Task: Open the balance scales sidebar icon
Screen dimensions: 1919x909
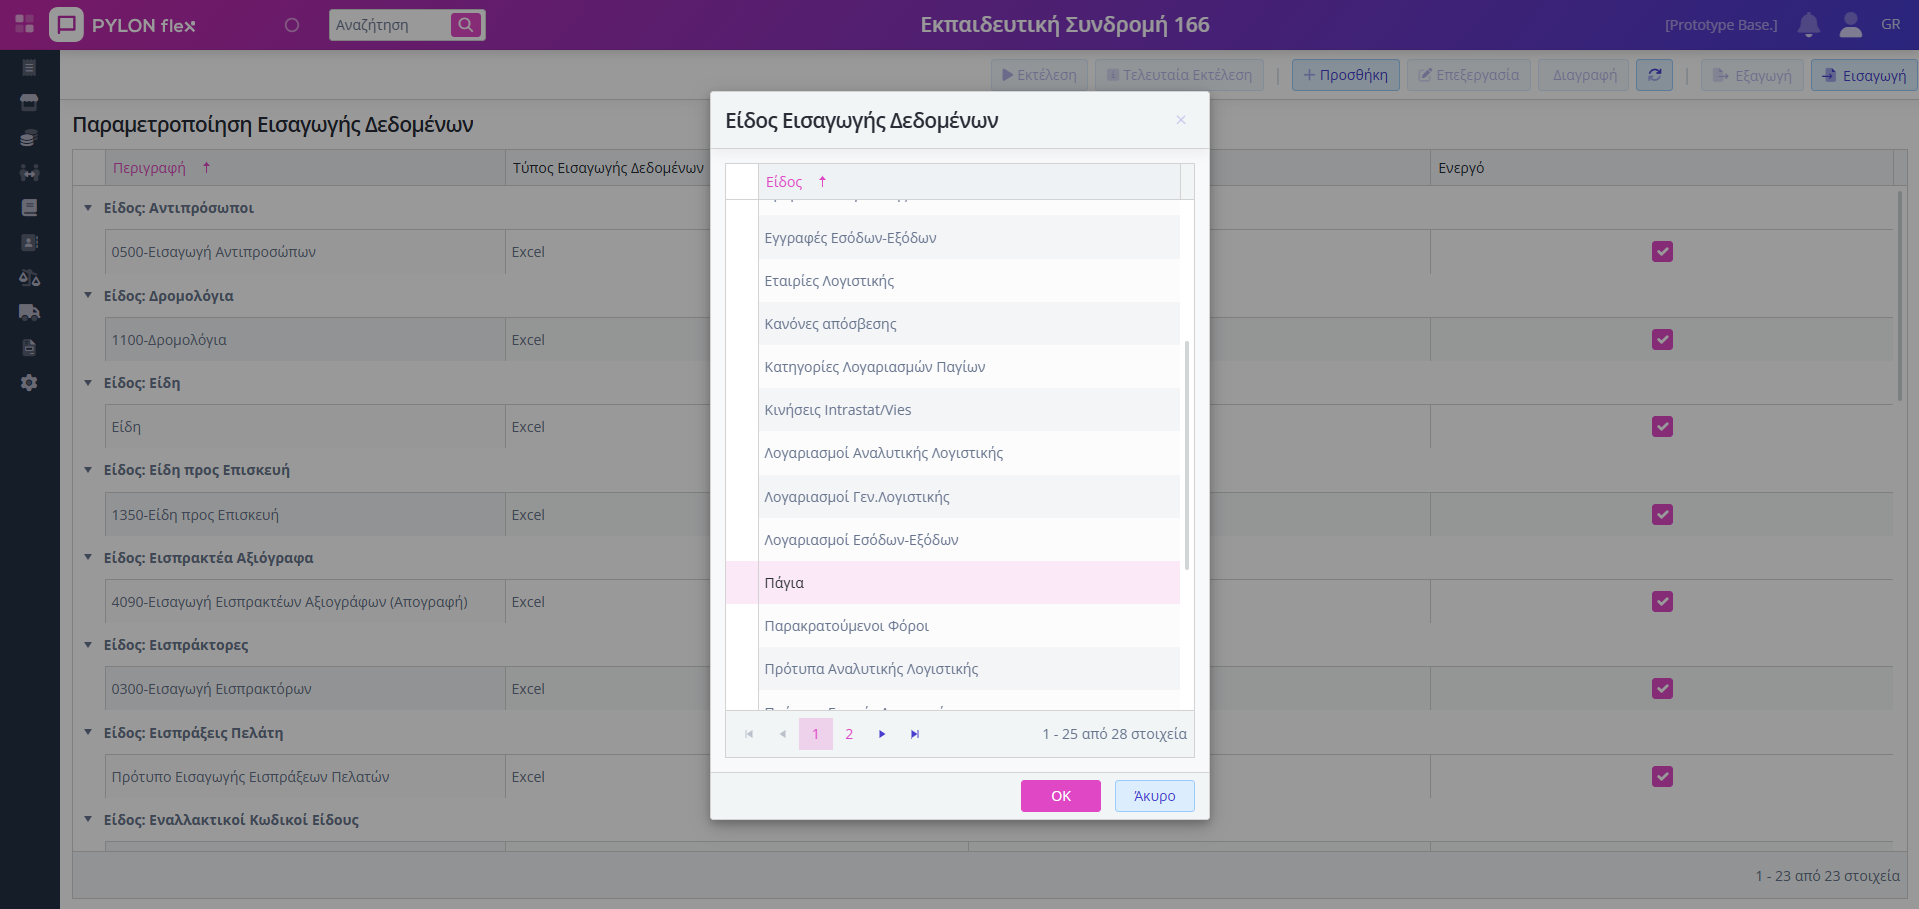Action: click(29, 278)
